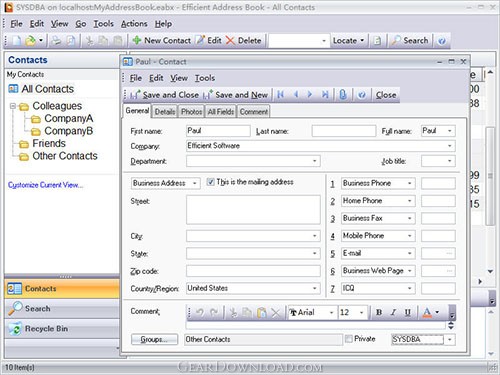Open the Country/Region dropdown

click(314, 288)
